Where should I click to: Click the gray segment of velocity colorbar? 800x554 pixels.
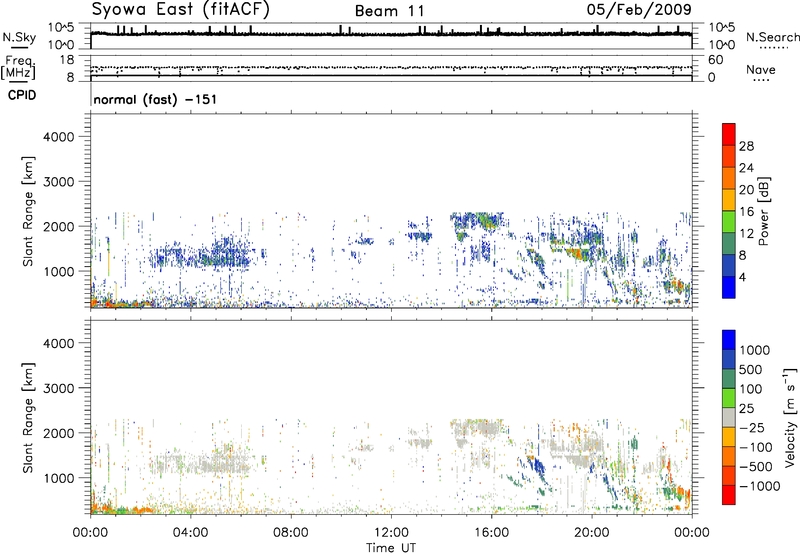[x=729, y=417]
